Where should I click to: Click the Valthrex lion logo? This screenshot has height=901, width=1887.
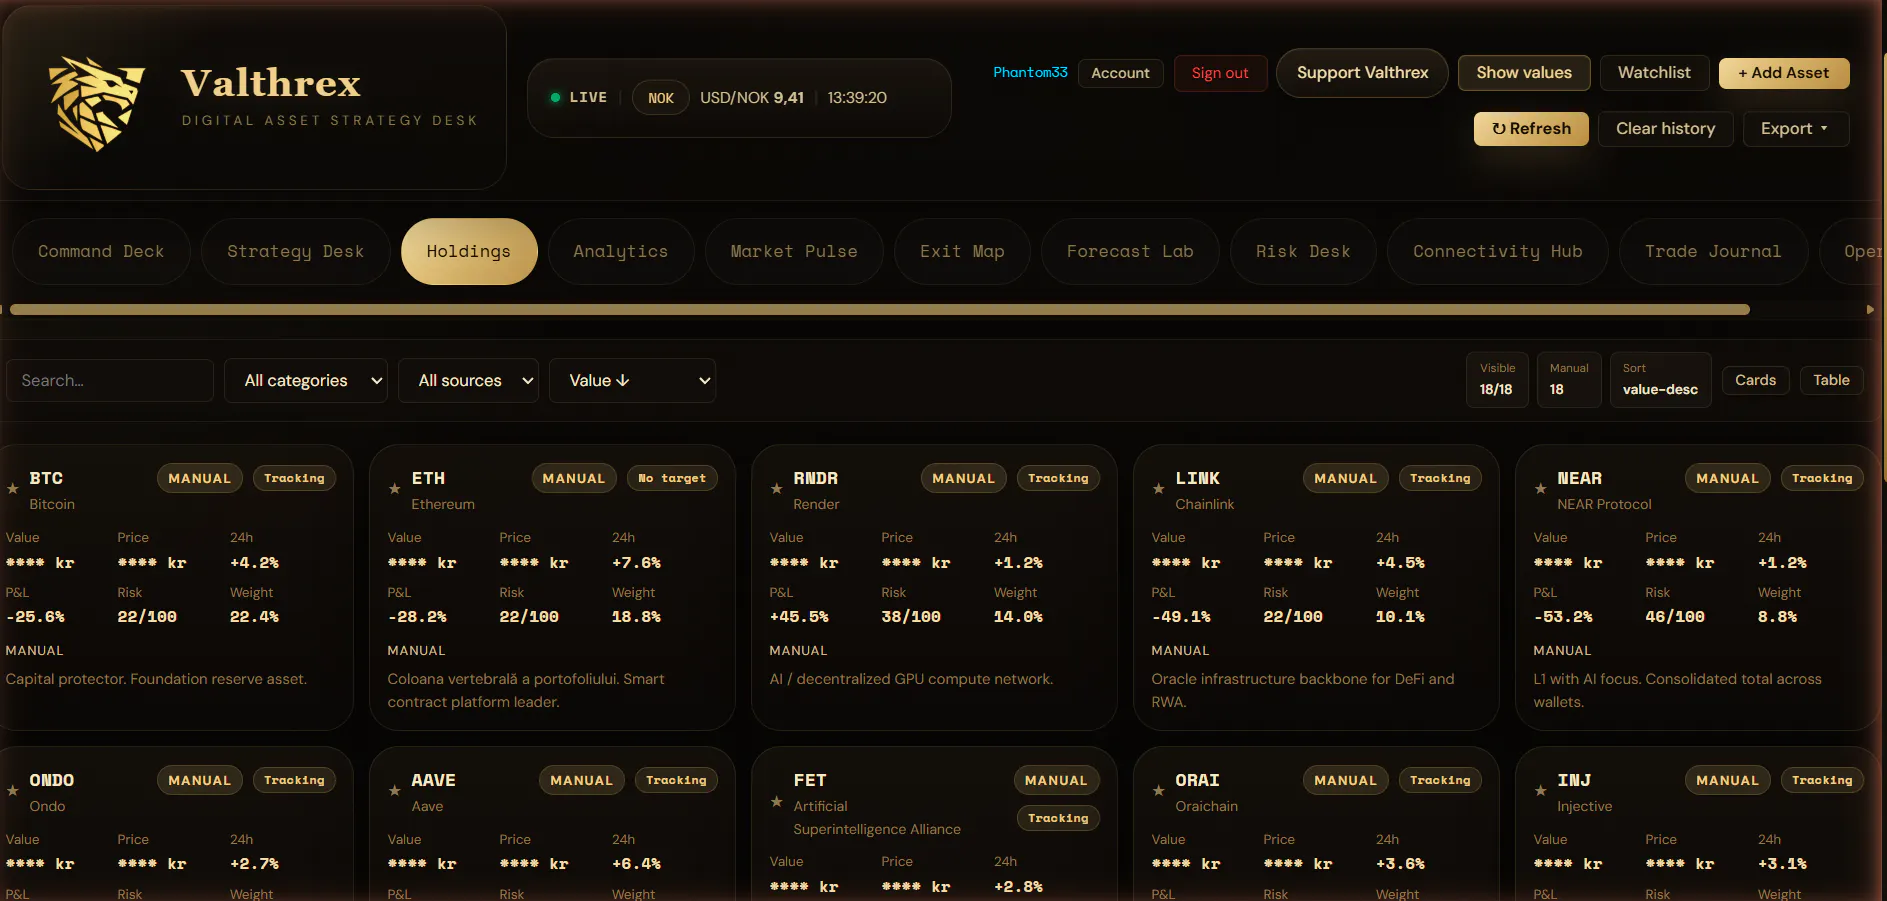97,103
